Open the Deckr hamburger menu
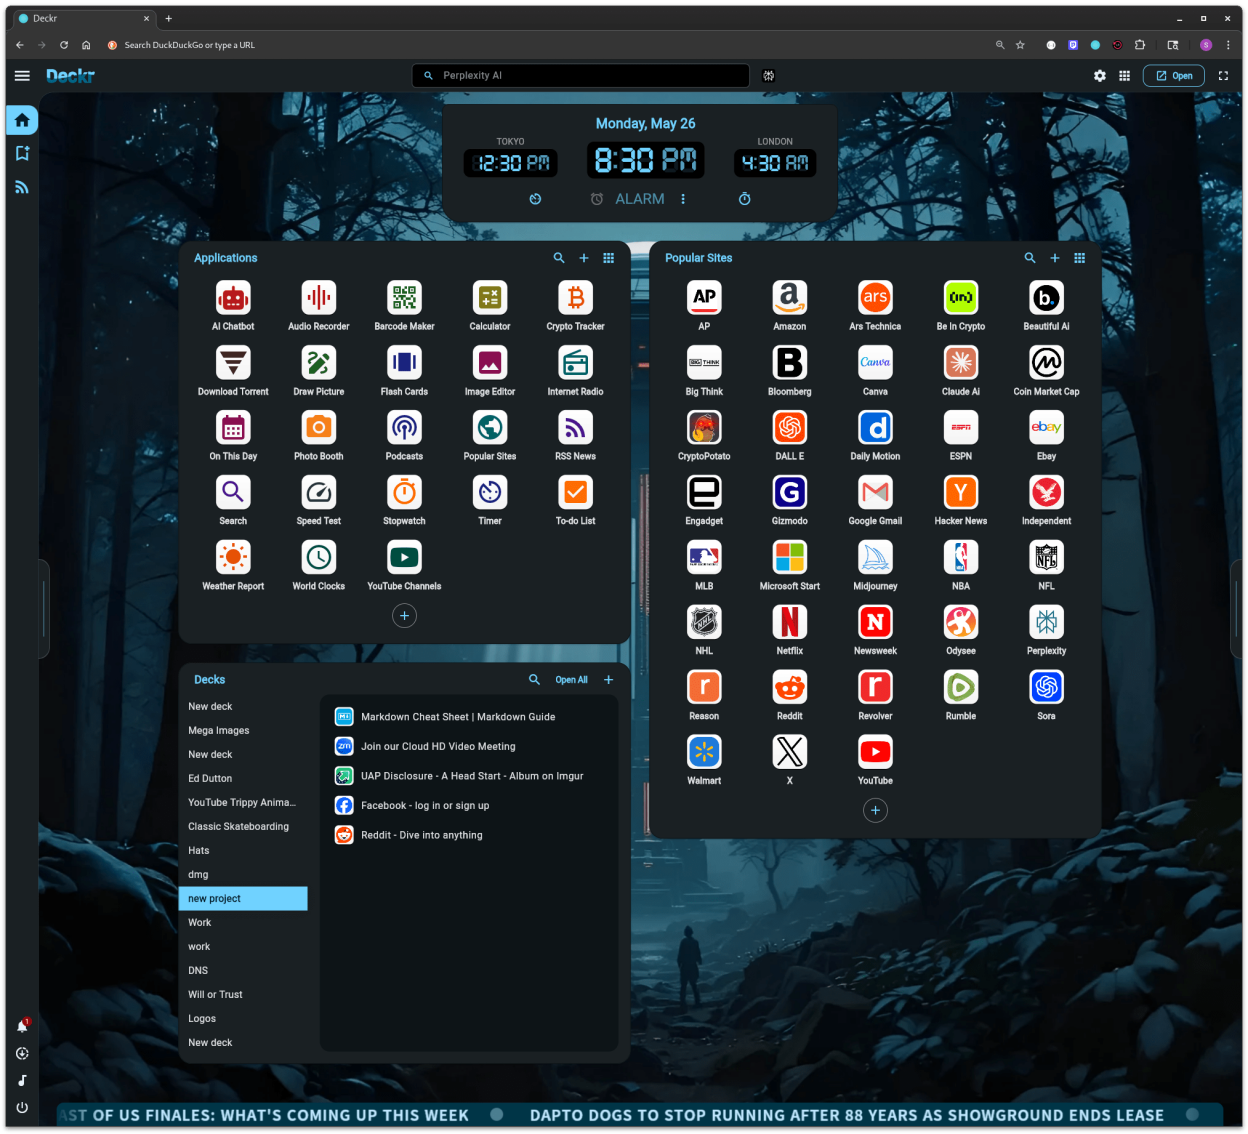 click(22, 76)
